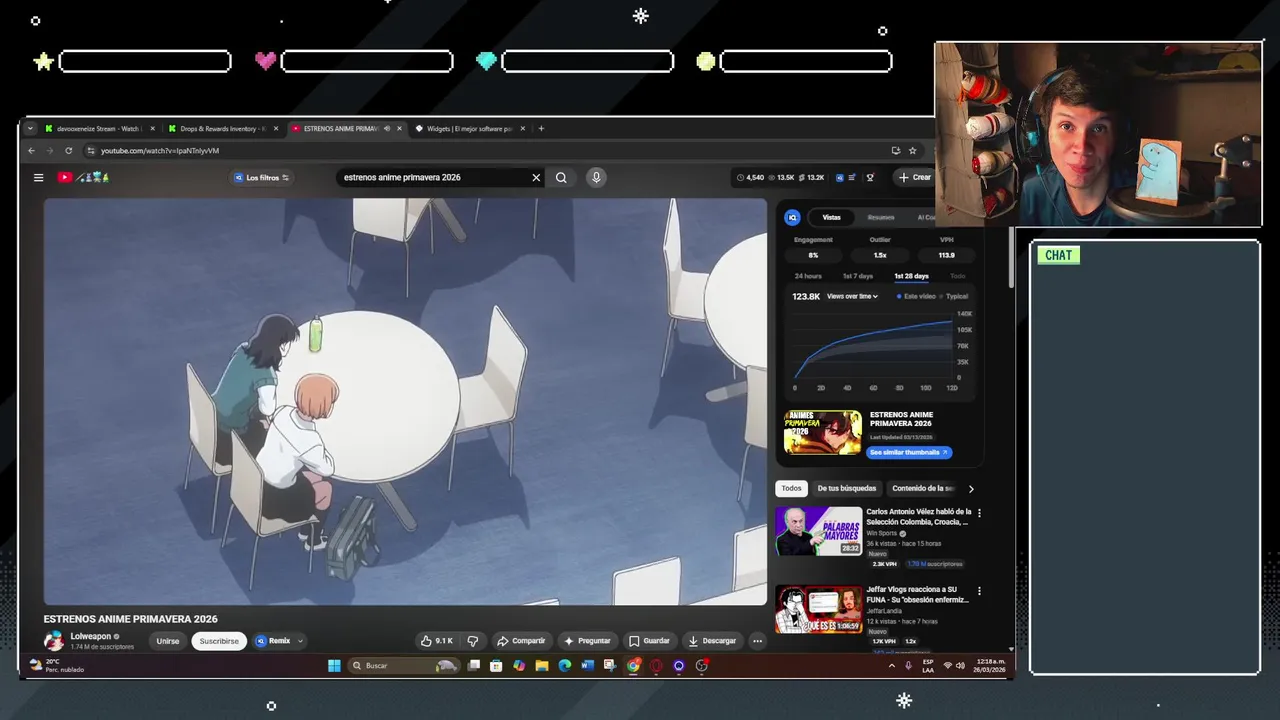1280x720 pixels.
Task: Click the install app icon in address bar
Action: (896, 150)
